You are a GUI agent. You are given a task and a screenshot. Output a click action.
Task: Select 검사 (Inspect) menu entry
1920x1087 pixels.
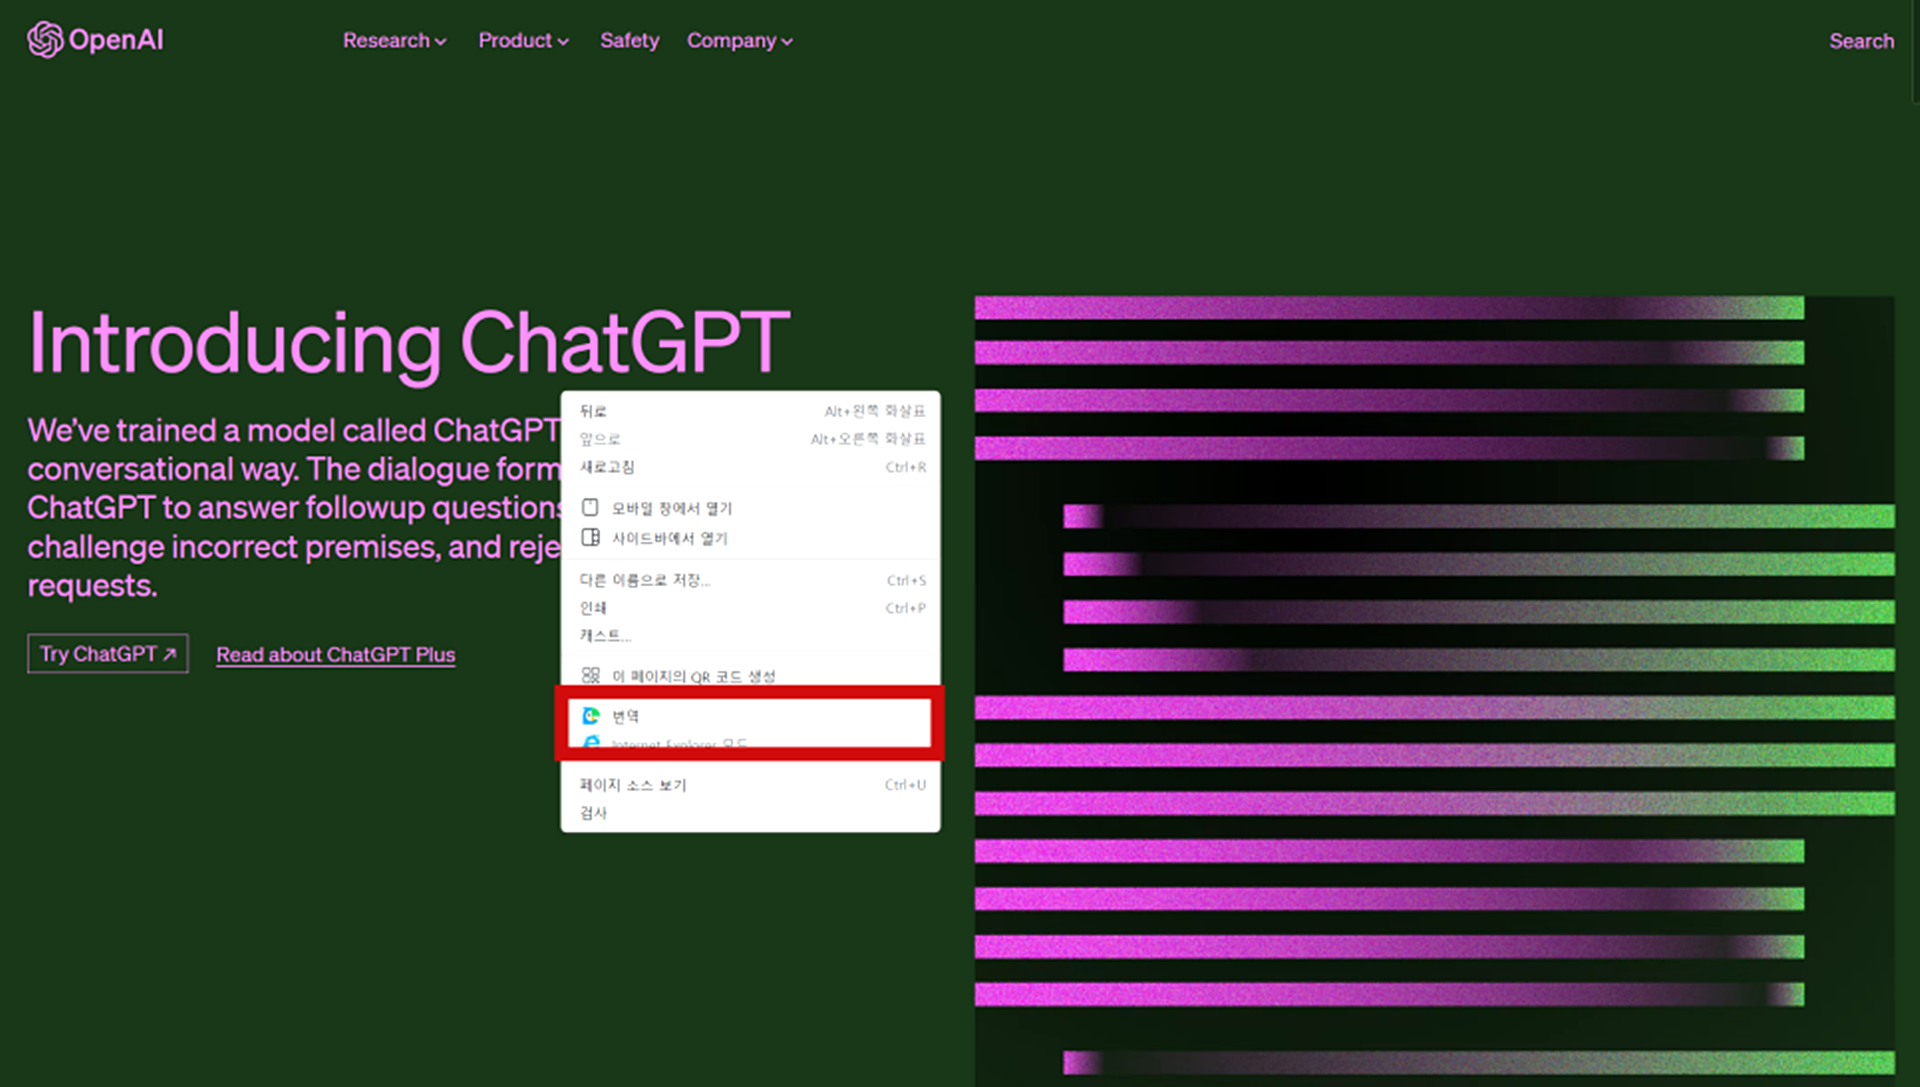coord(593,813)
